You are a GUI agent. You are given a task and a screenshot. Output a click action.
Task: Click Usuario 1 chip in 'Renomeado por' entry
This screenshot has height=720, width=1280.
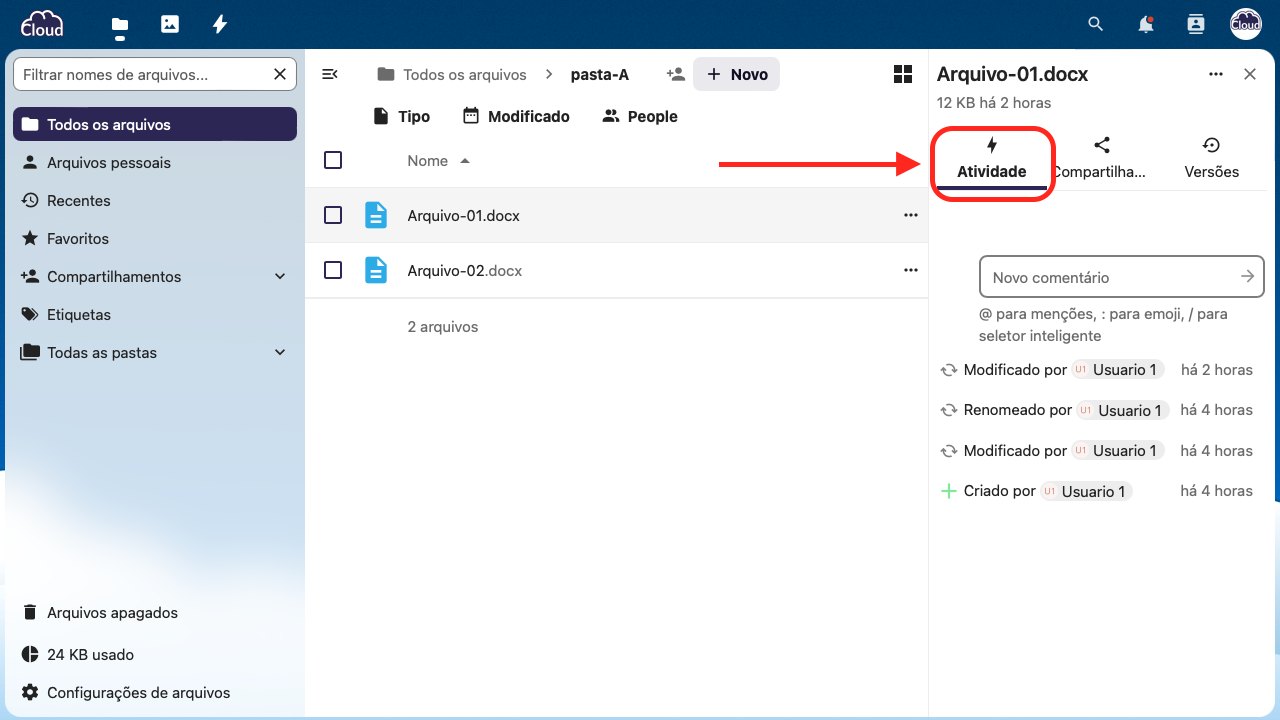pos(1122,410)
